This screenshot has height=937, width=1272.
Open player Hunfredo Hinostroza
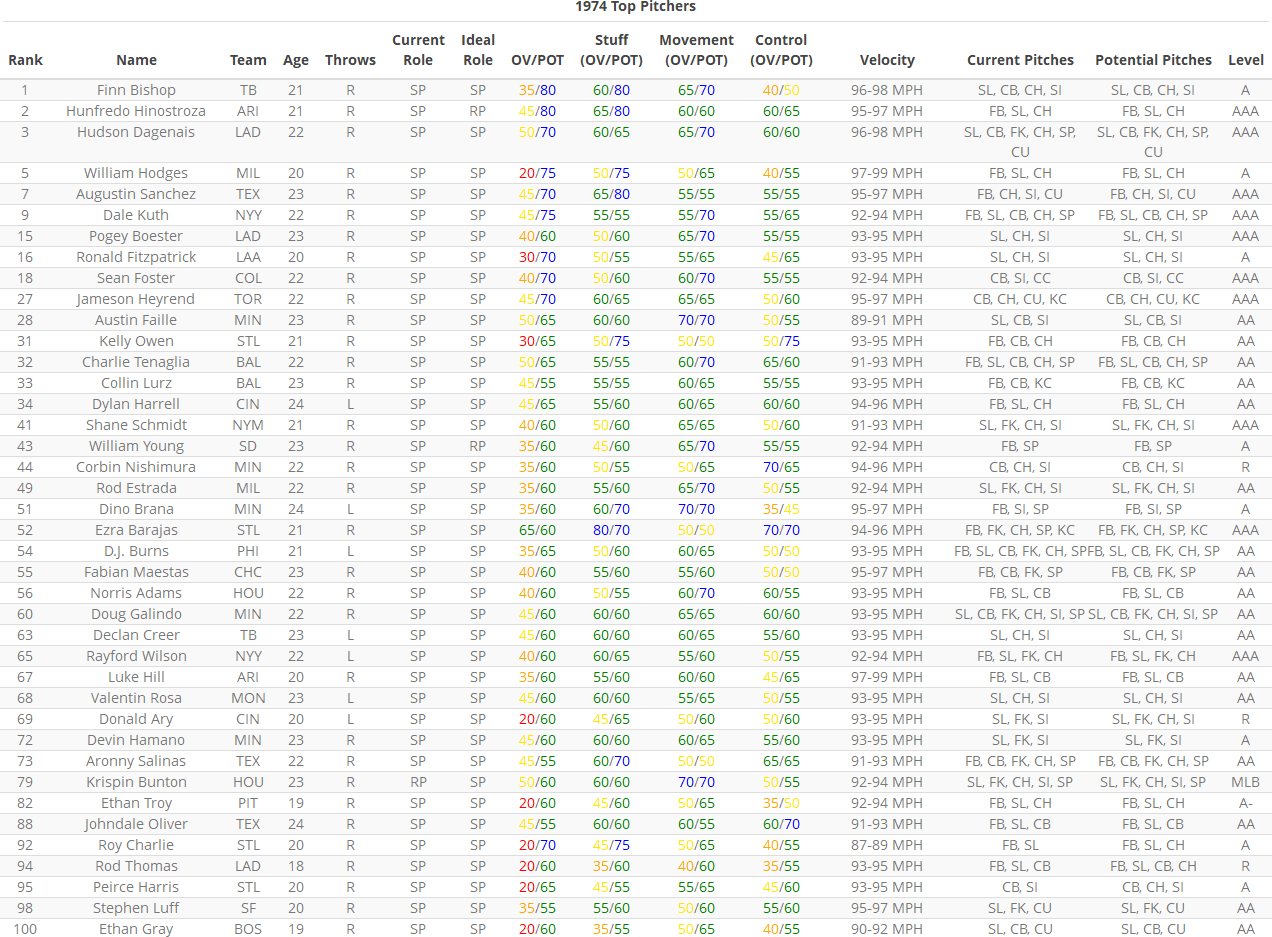click(136, 111)
